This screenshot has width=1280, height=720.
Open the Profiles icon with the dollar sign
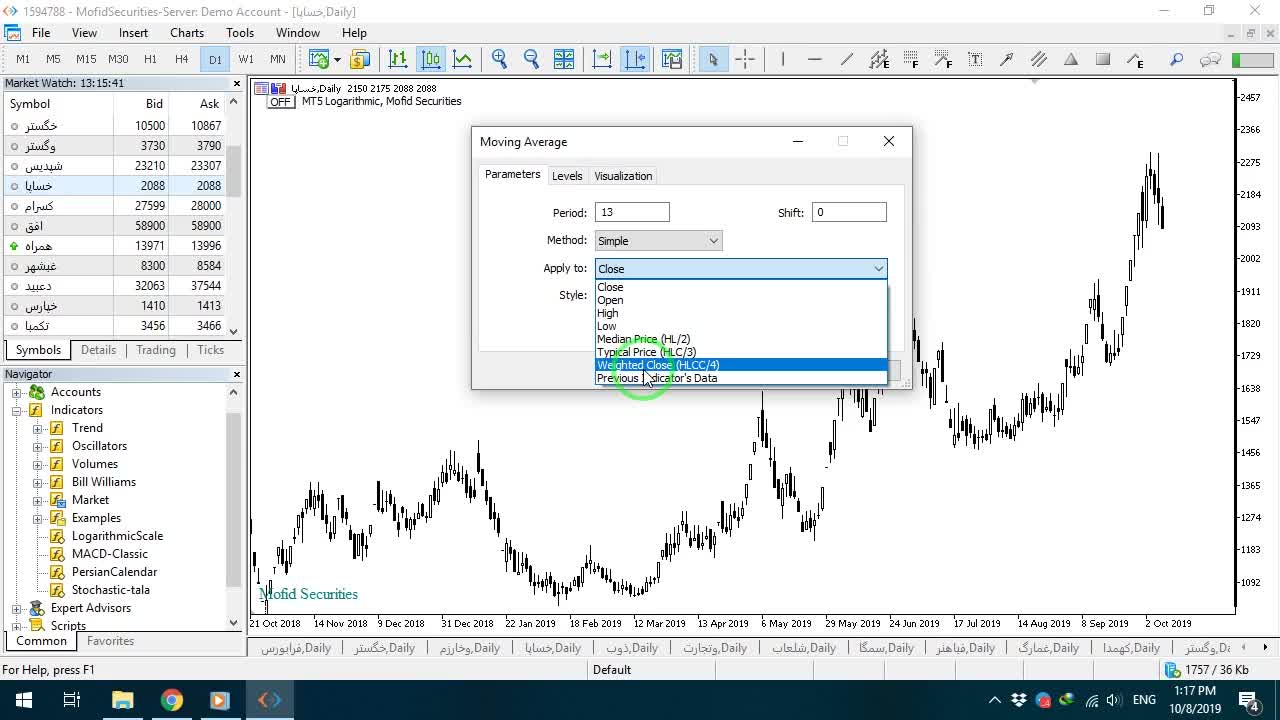click(360, 59)
